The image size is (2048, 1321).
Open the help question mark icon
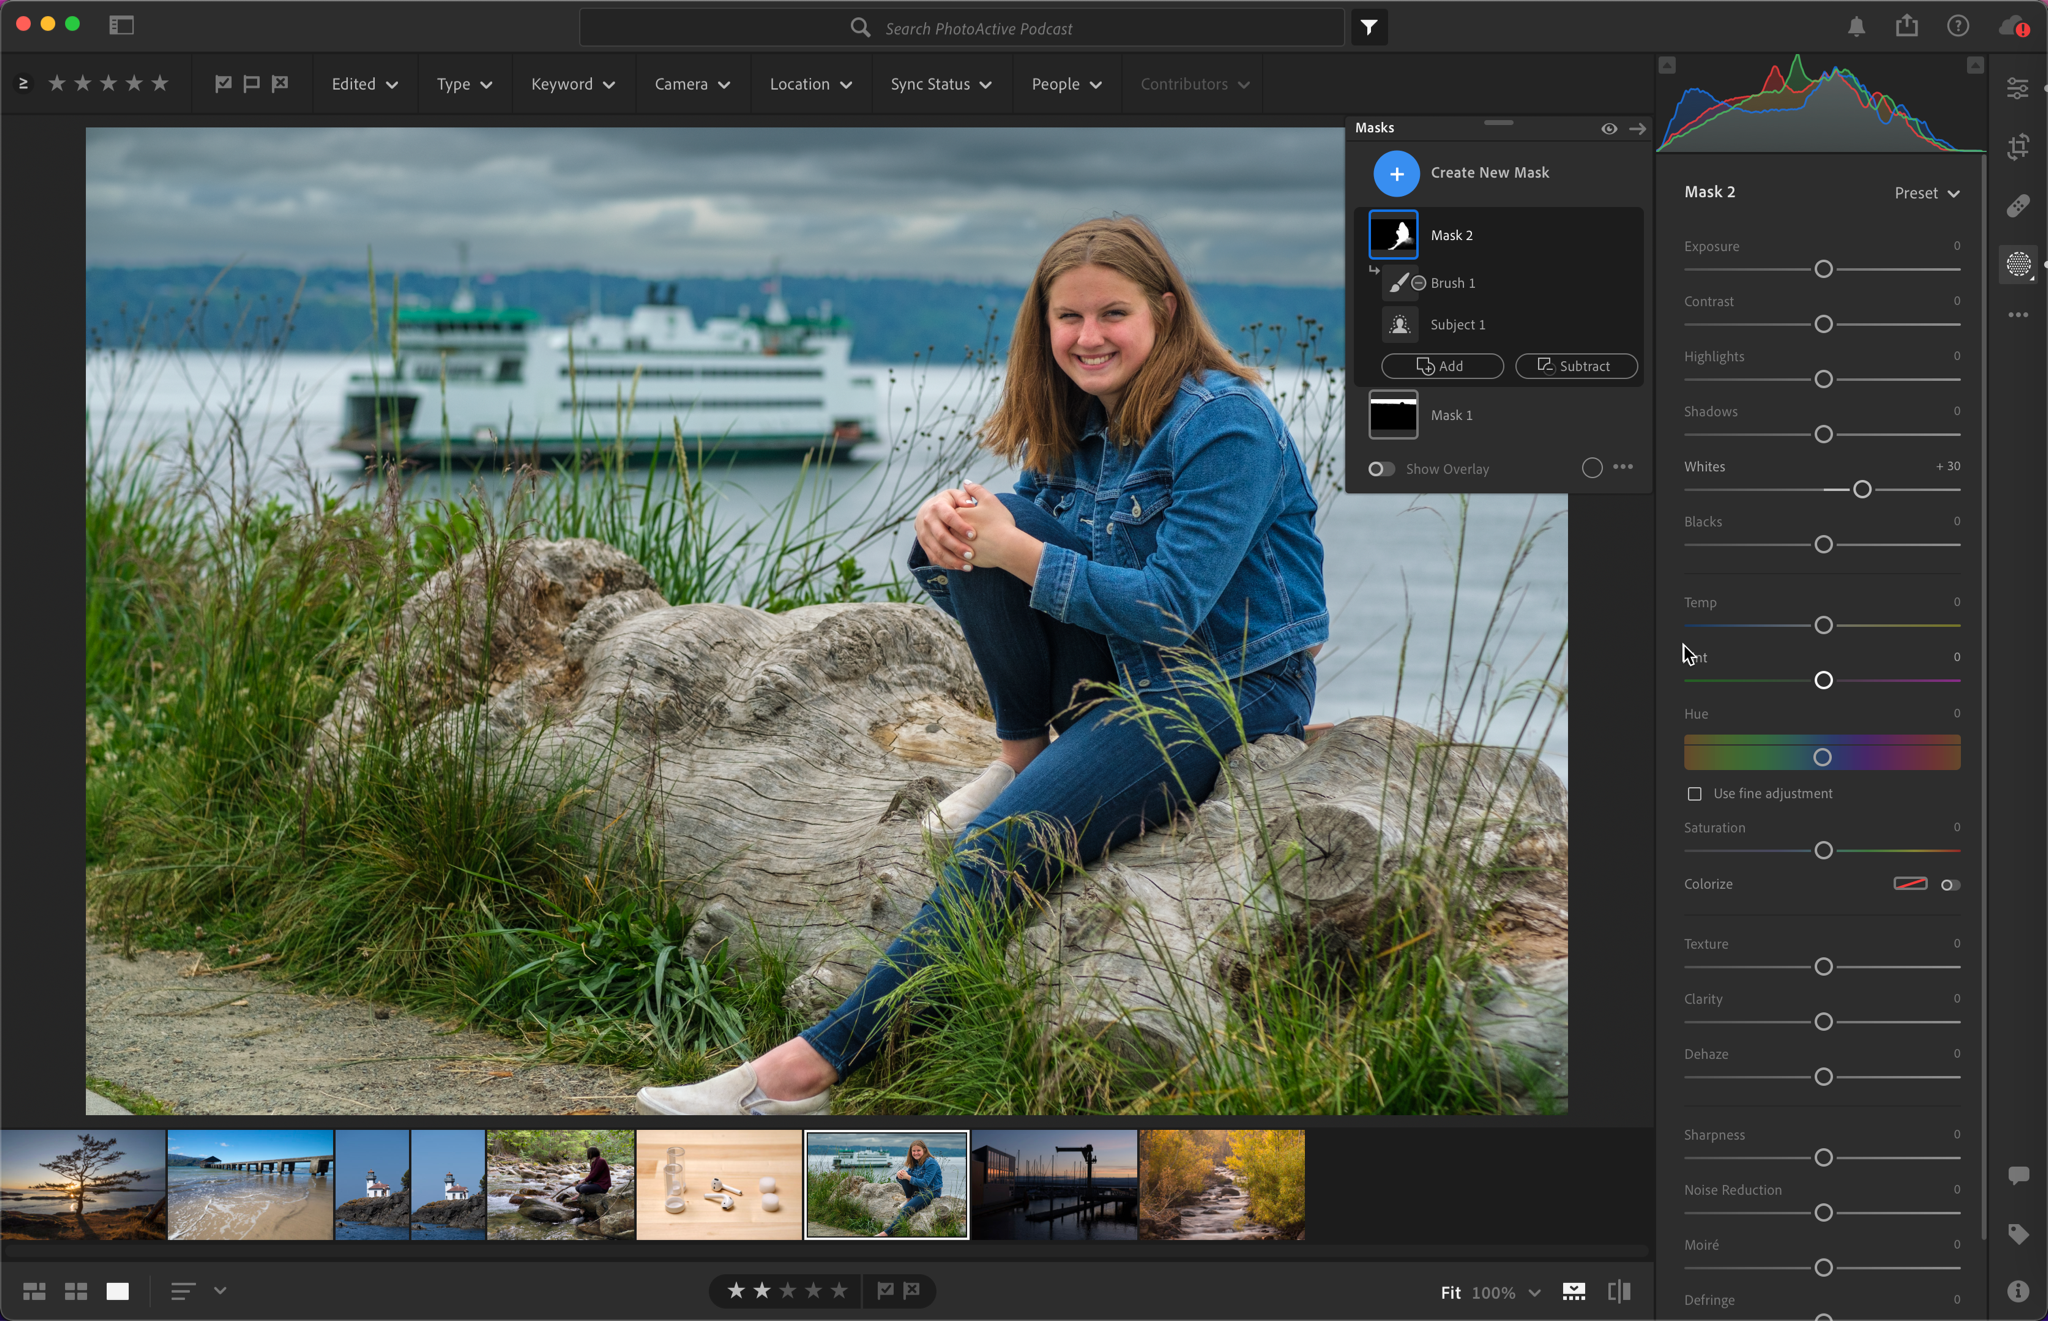click(x=1958, y=26)
